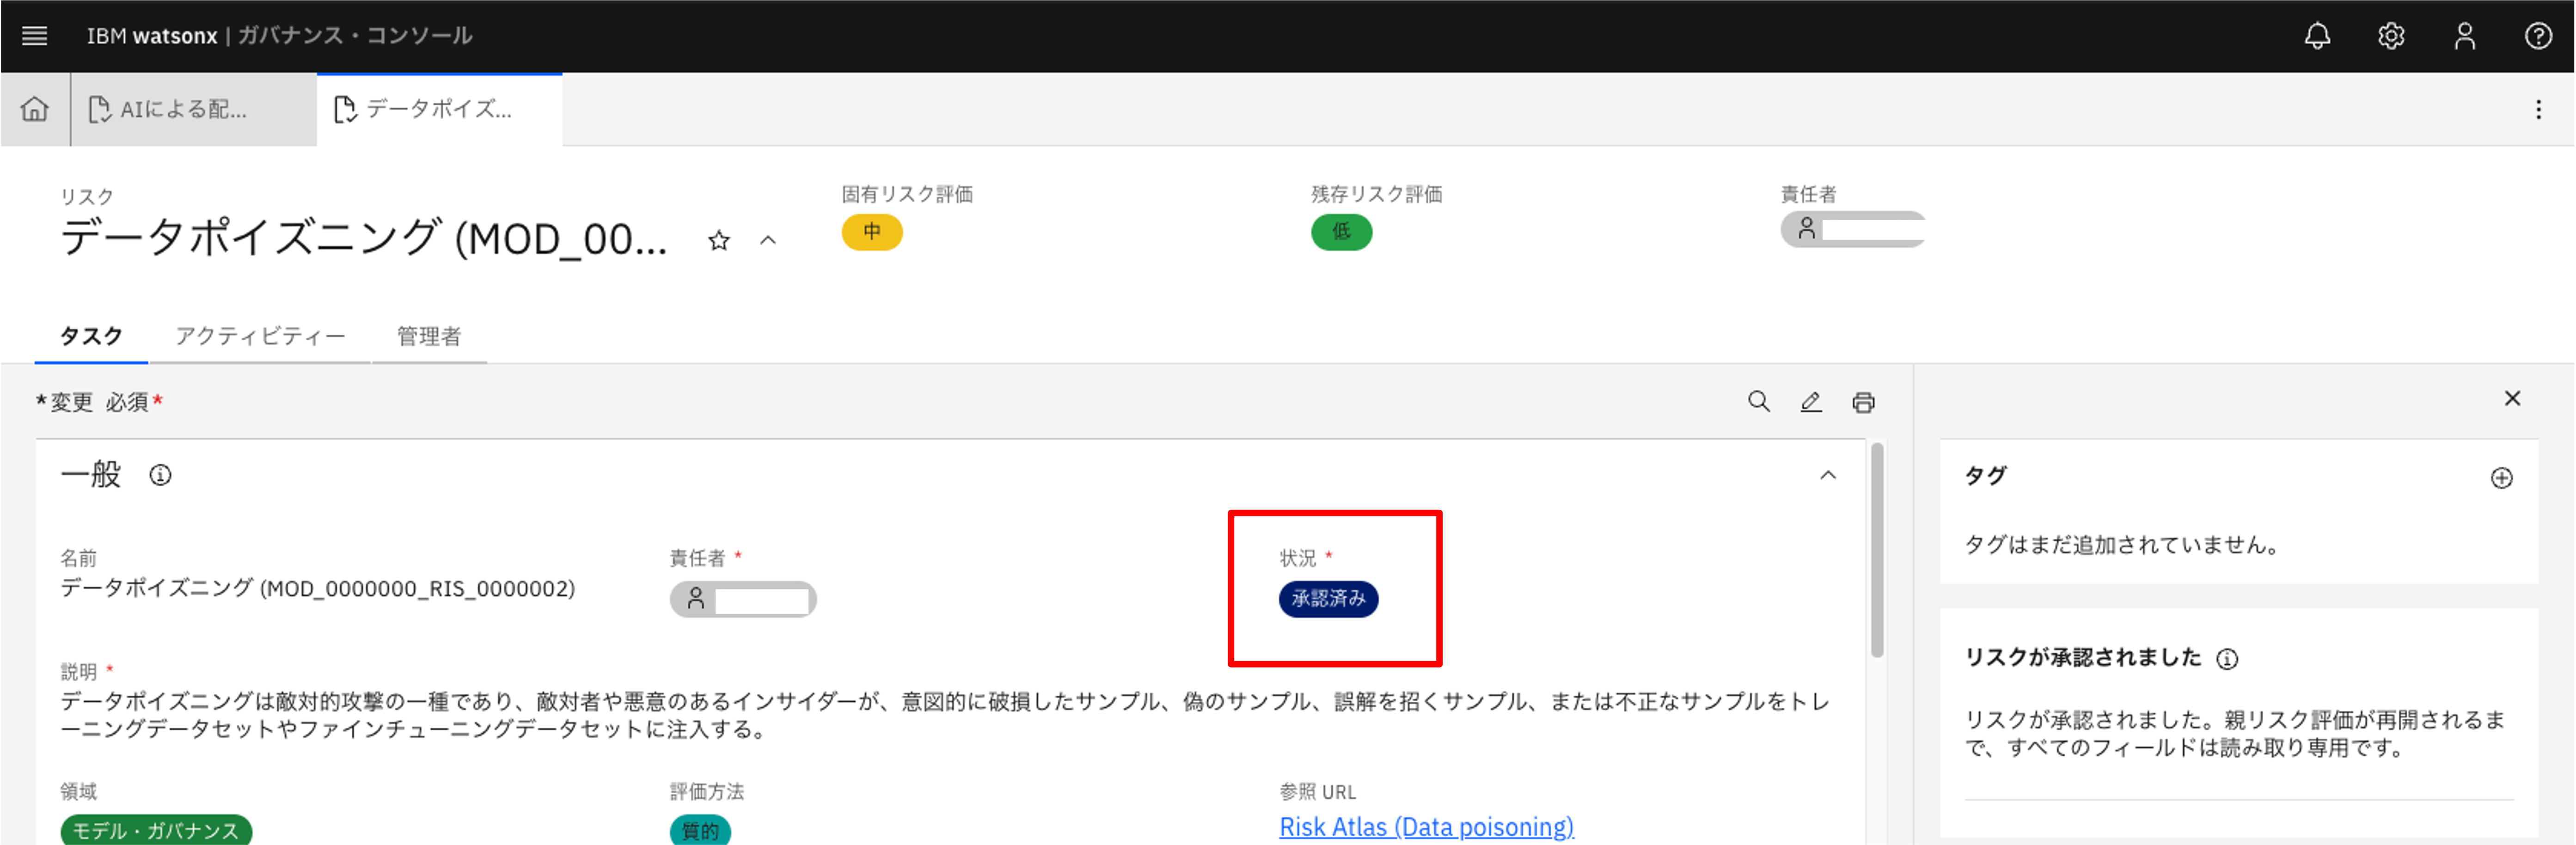2576x845 pixels.
Task: Open the user profile icon
Action: click(x=2464, y=36)
